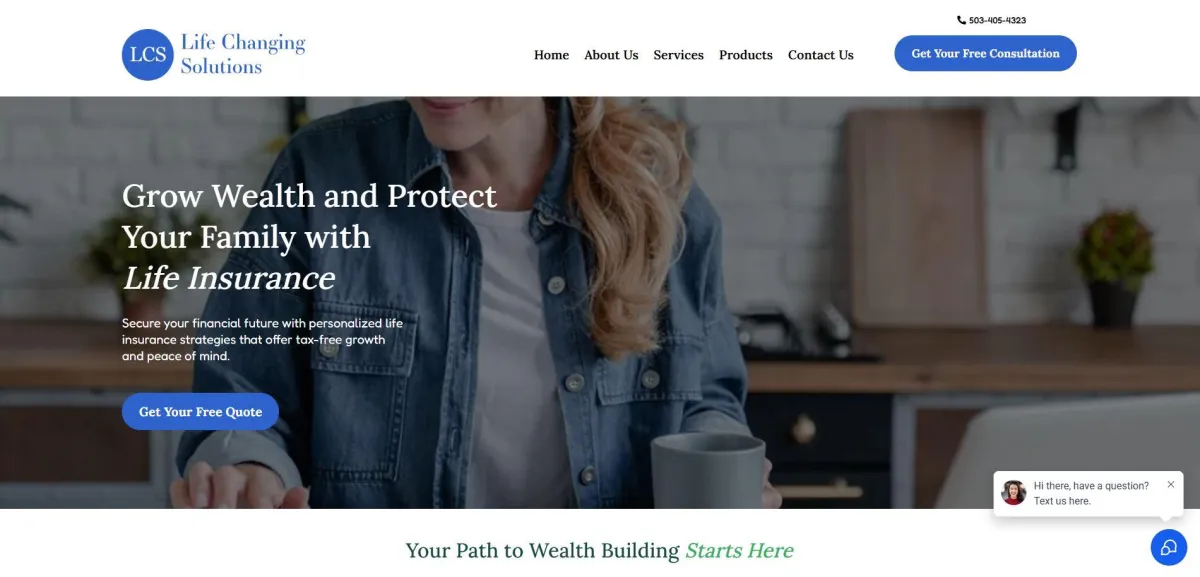Click the Life Changing Solutions logo text

click(x=243, y=54)
